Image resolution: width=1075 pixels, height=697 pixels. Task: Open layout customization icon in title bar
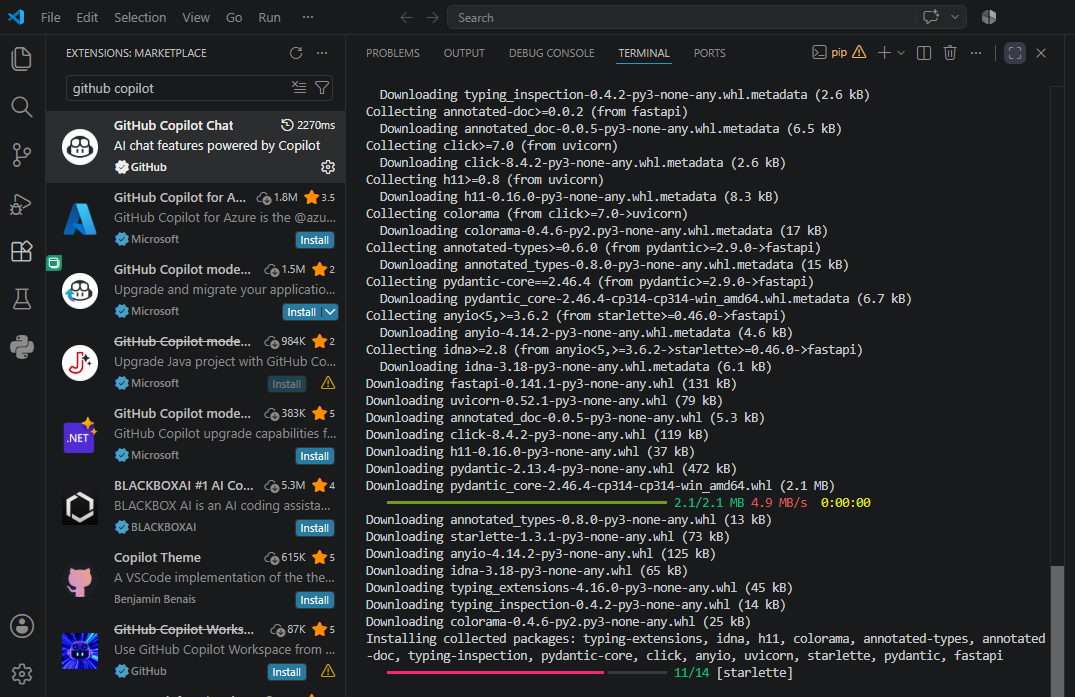point(989,17)
